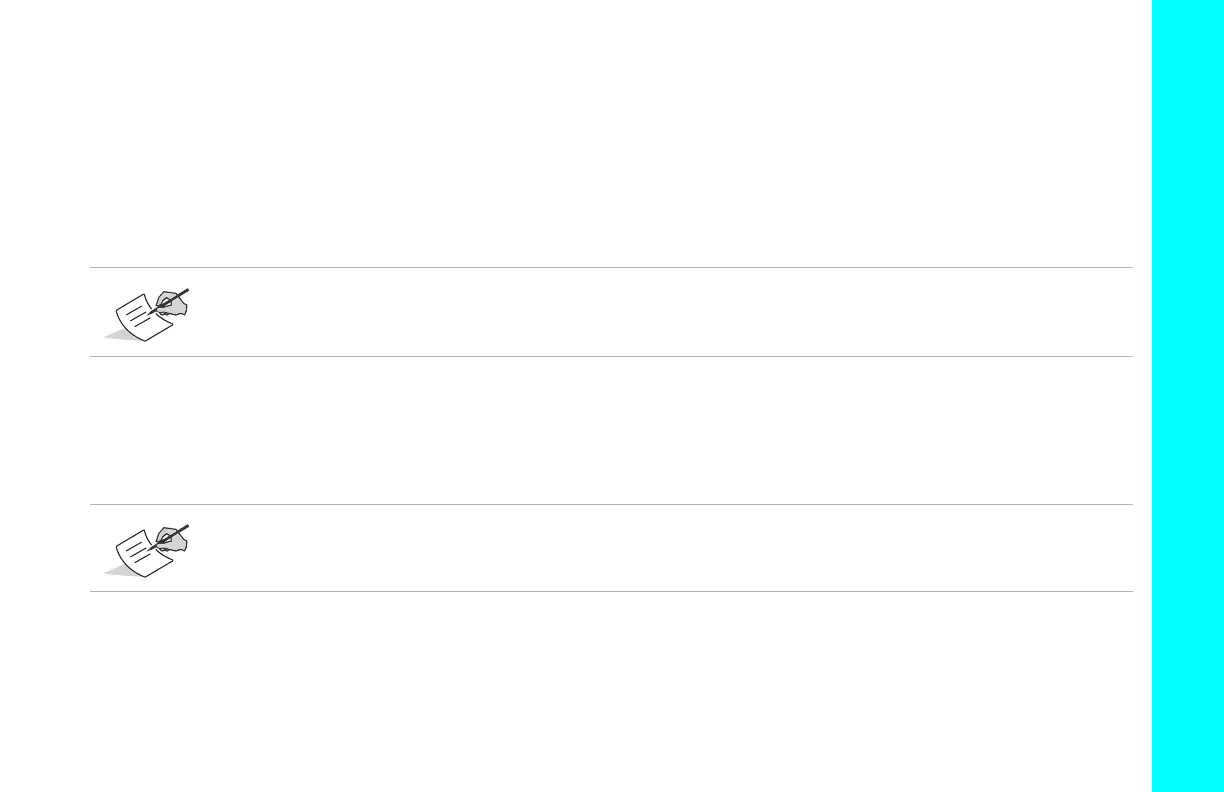Click empty text area beside lower note icon
Image resolution: width=1224 pixels, height=792 pixels.
(x=650, y=548)
